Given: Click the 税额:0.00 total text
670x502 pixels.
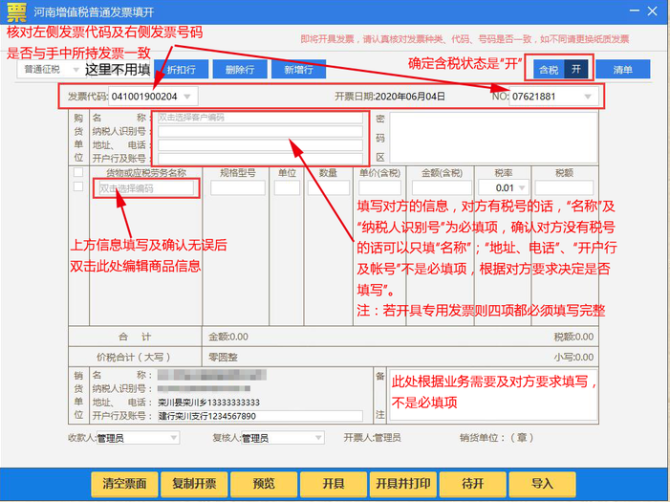Looking at the screenshot, I should pyautogui.click(x=574, y=337).
